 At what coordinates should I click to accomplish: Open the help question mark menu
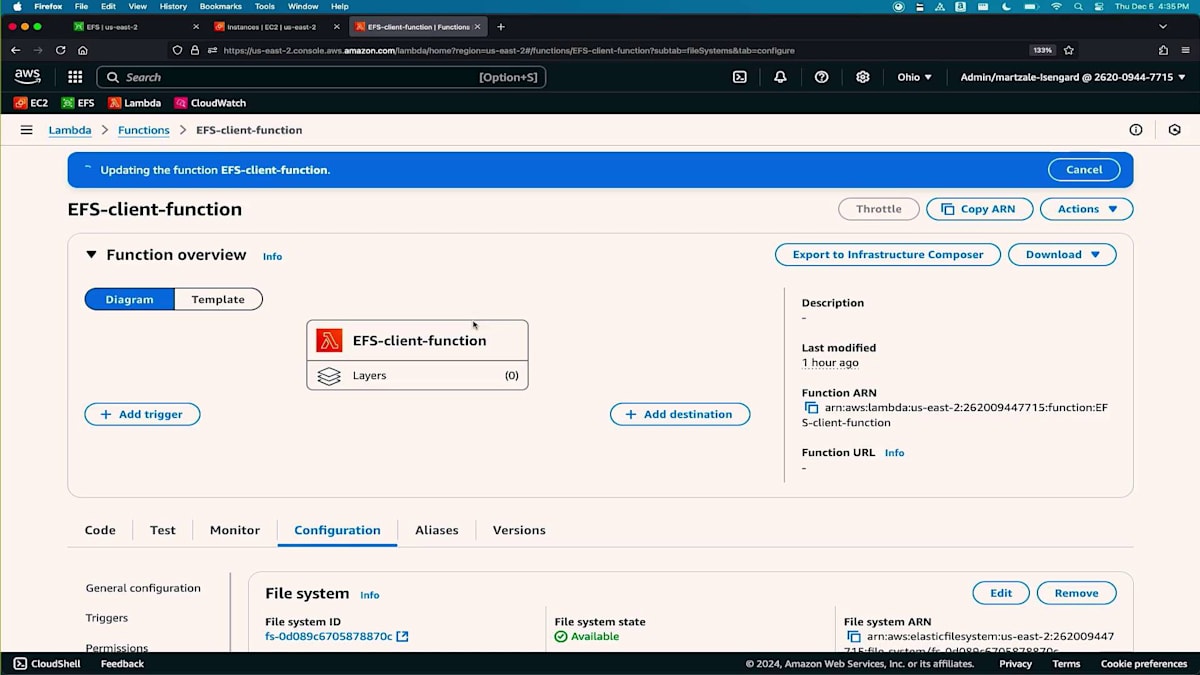(821, 77)
